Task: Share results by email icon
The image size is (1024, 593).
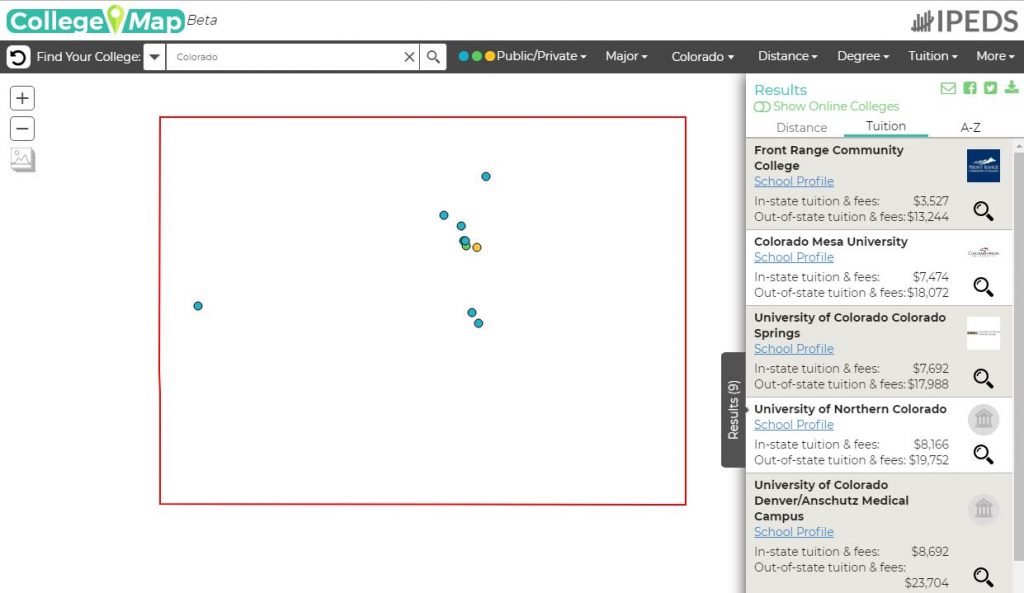Action: click(948, 88)
